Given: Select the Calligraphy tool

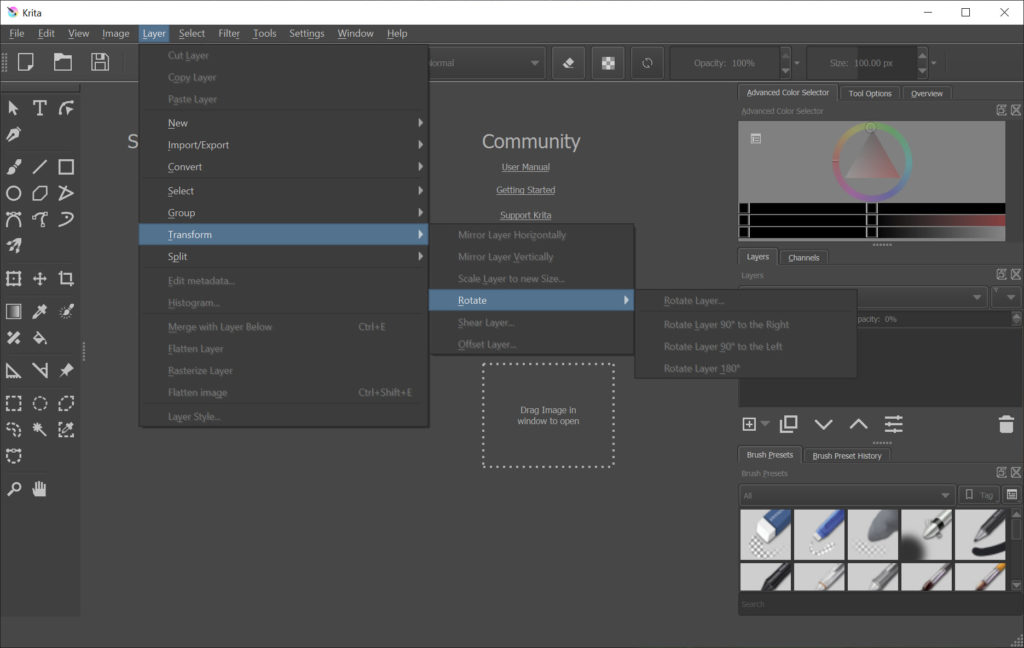Looking at the screenshot, I should (x=13, y=135).
